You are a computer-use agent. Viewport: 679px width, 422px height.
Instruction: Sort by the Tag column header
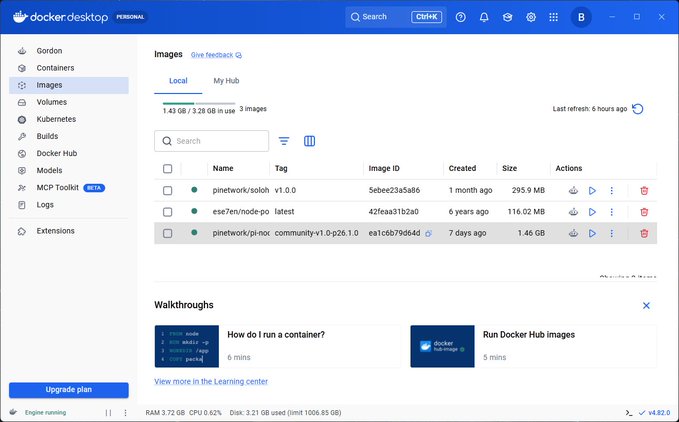pyautogui.click(x=281, y=168)
